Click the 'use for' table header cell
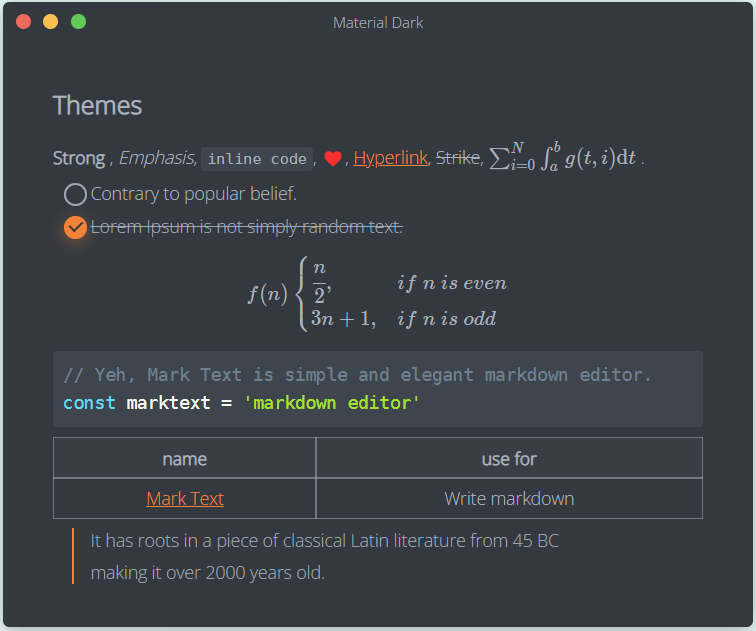This screenshot has width=756, height=631. click(x=509, y=458)
